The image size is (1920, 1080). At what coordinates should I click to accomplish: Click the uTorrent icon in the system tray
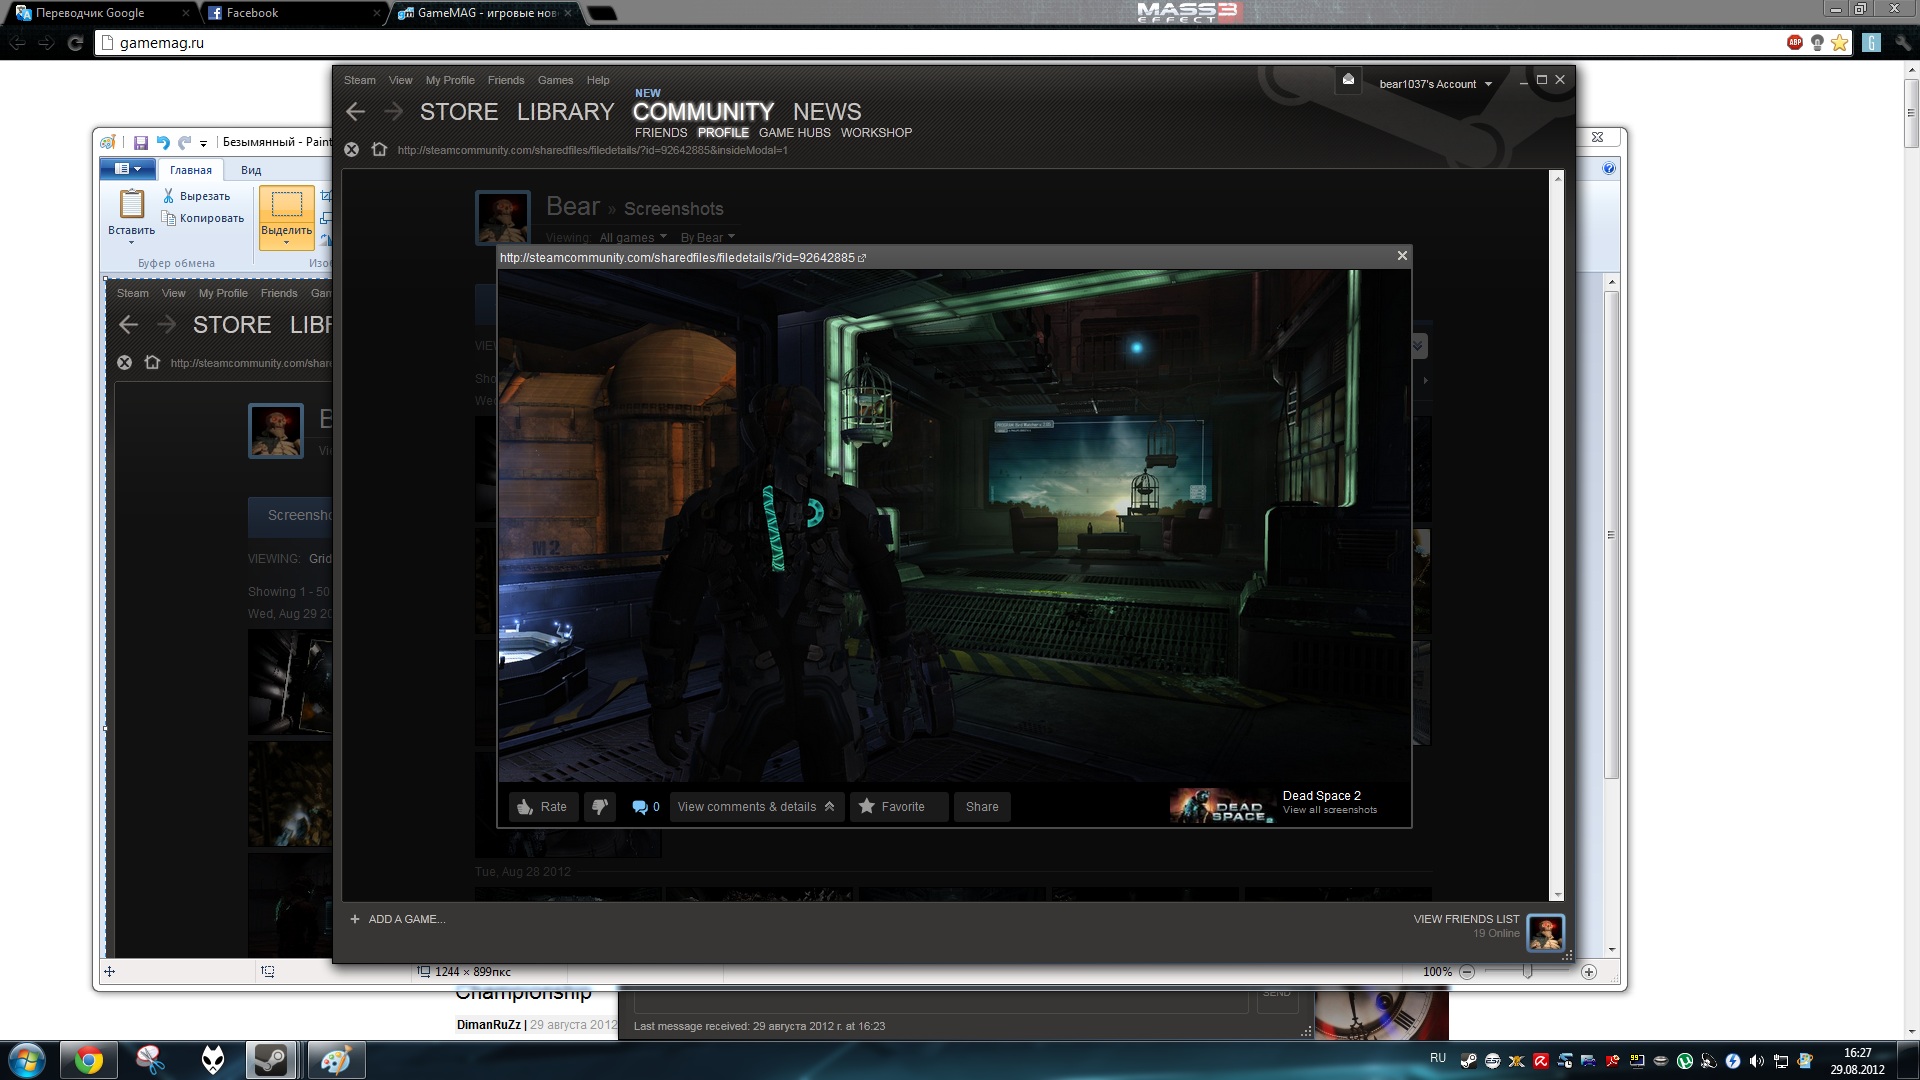click(1685, 1061)
